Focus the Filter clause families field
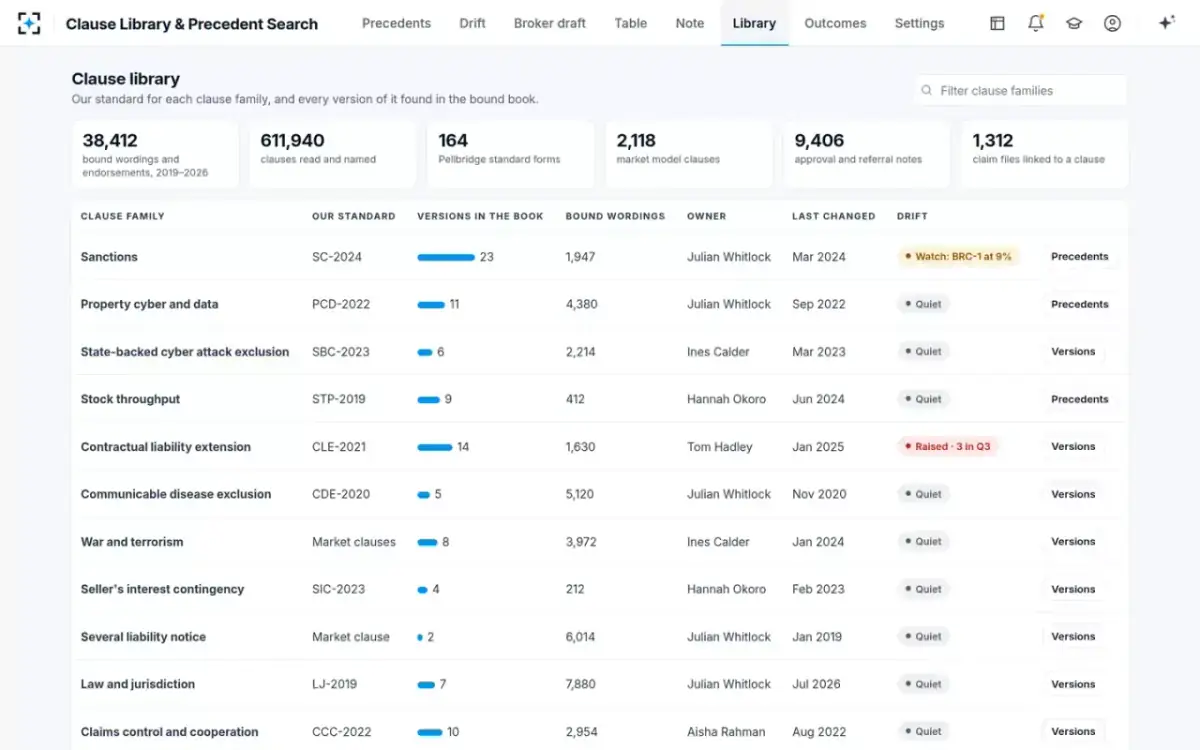Viewport: 1200px width, 750px height. pos(1021,90)
